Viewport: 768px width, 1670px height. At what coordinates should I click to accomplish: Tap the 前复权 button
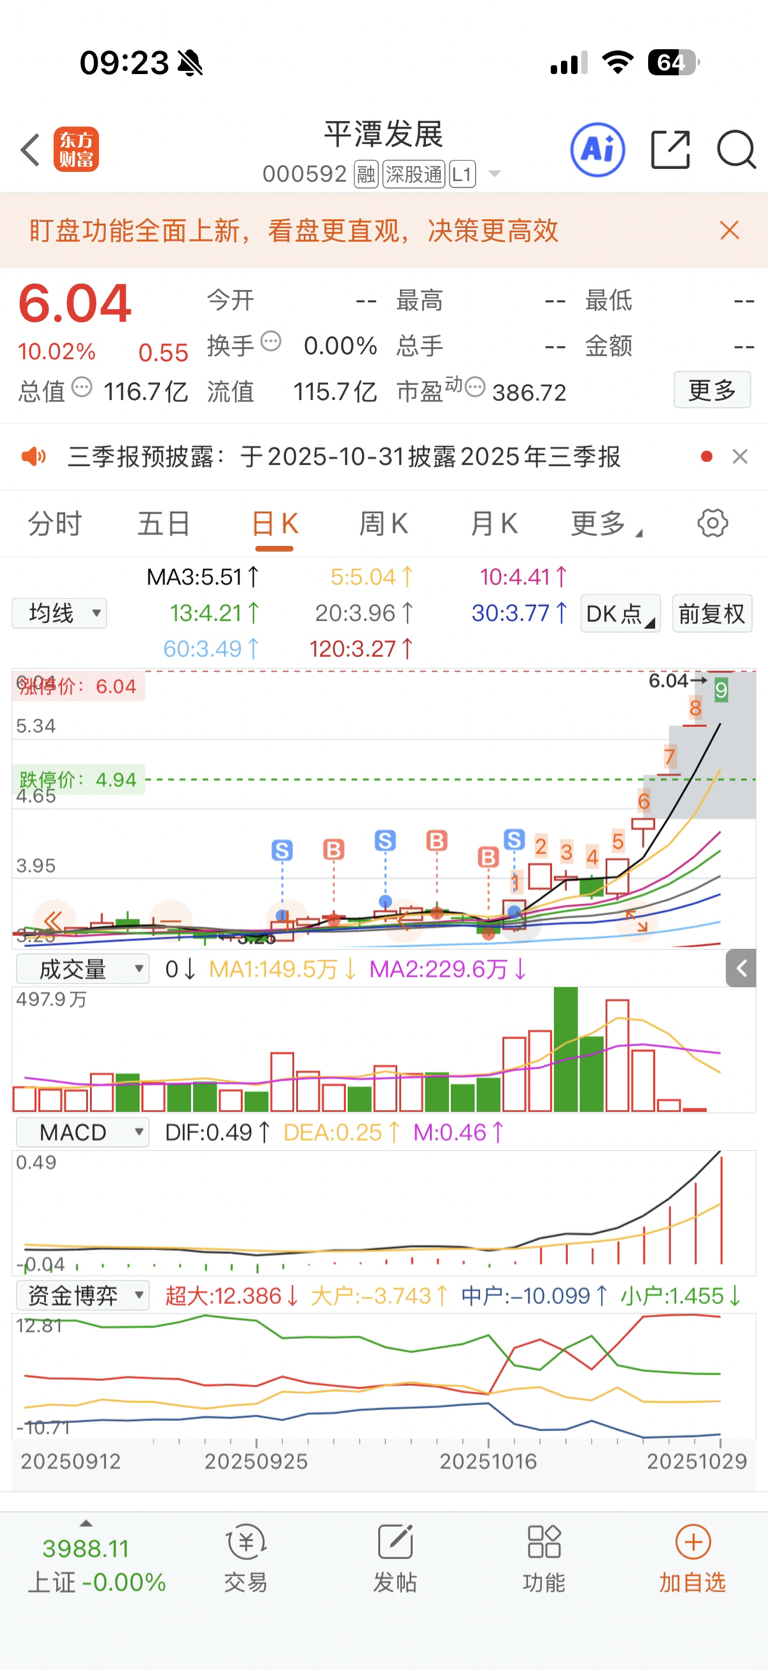click(x=712, y=613)
